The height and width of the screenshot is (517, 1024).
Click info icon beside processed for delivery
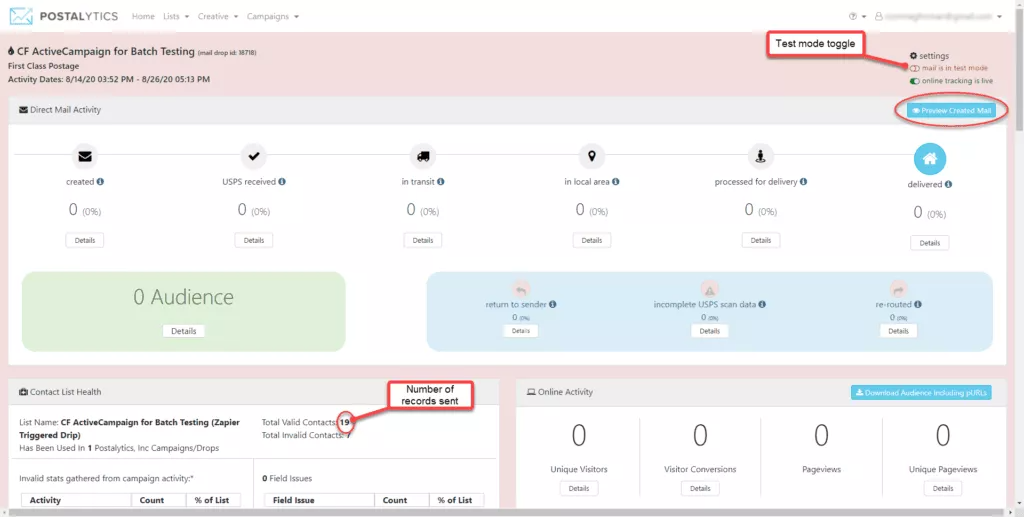point(803,181)
